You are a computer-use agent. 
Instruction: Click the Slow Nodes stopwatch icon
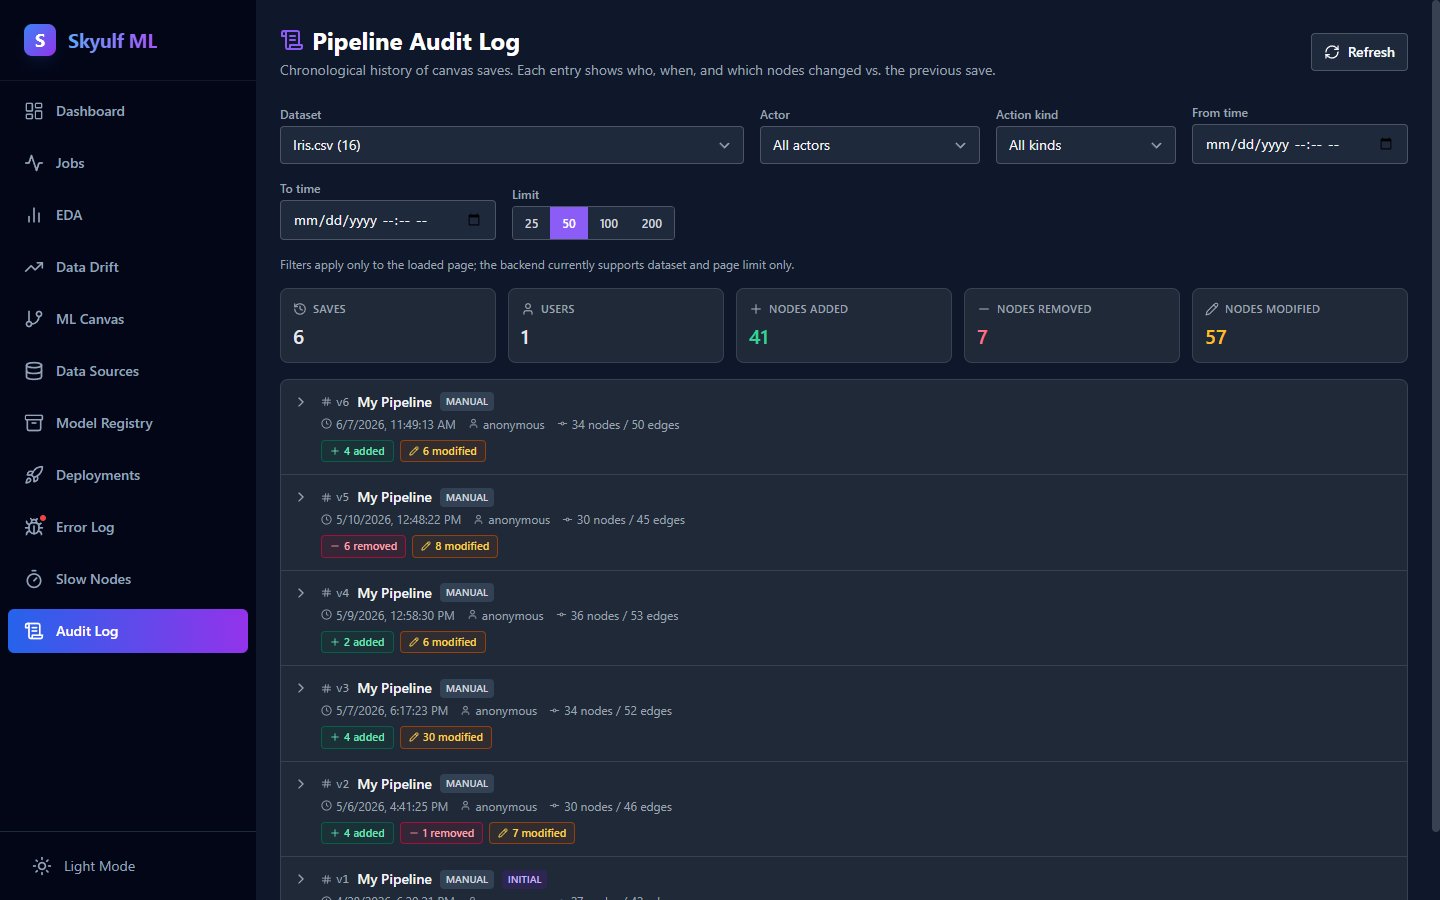coord(34,579)
